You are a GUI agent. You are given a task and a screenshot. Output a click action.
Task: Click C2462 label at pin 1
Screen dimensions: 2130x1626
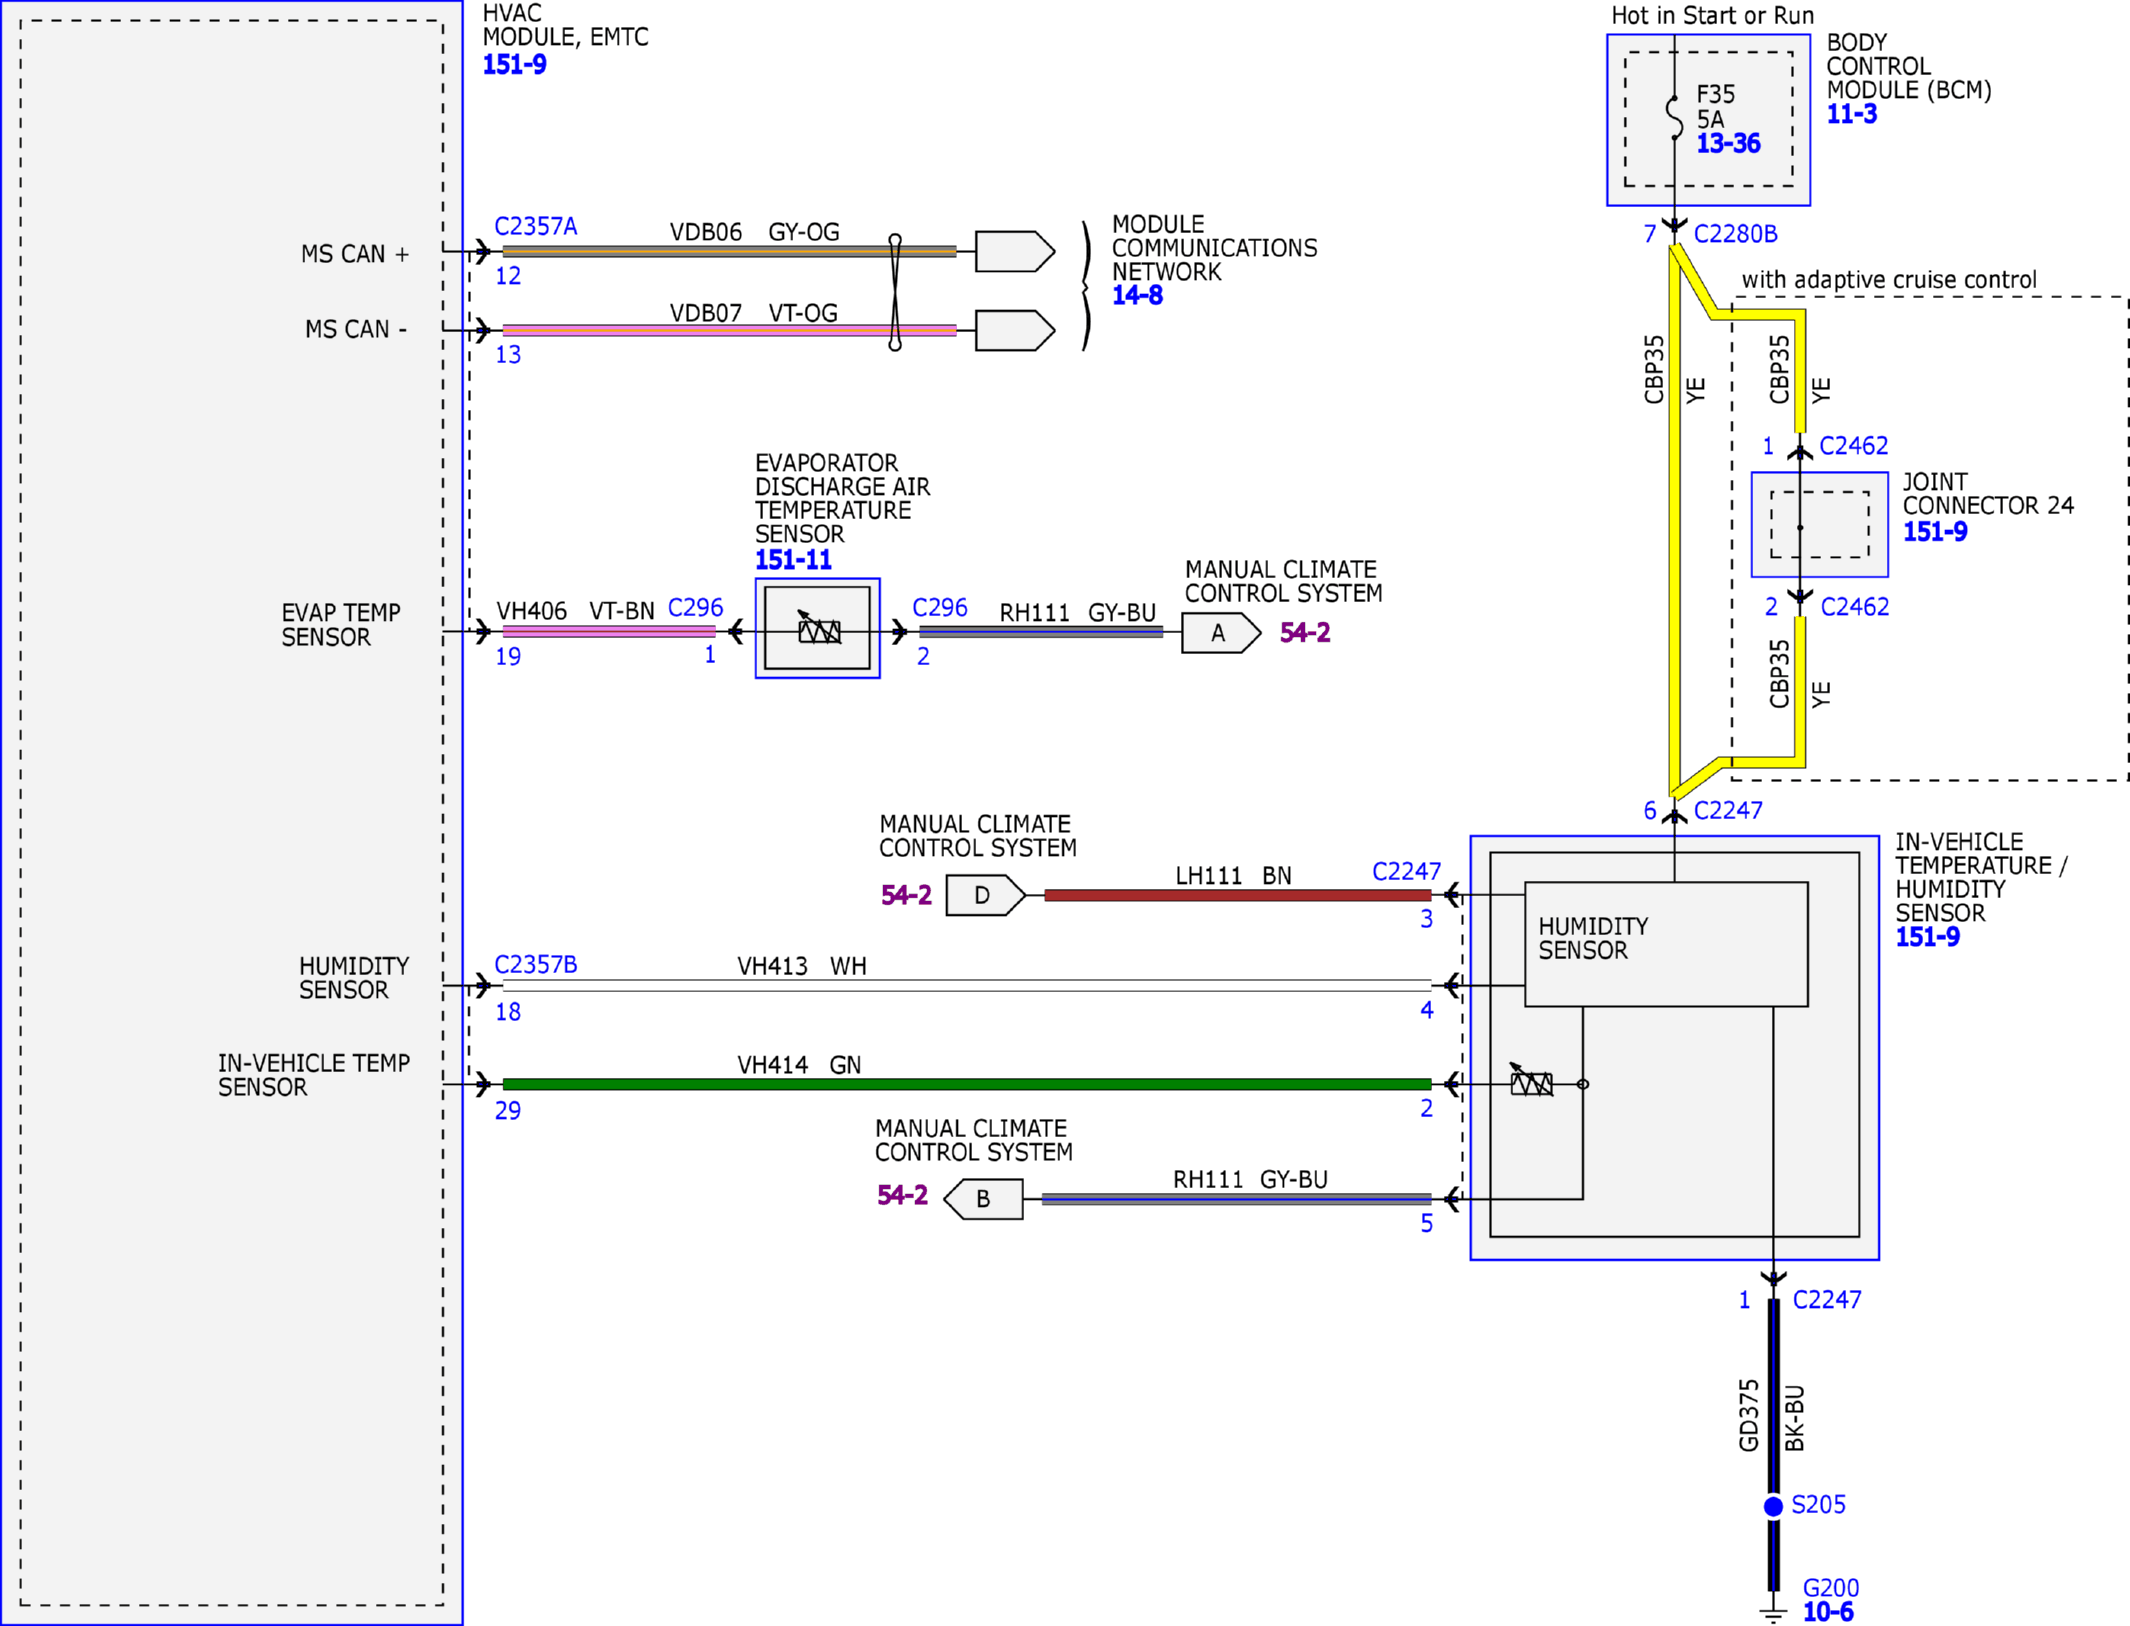pyautogui.click(x=1854, y=446)
